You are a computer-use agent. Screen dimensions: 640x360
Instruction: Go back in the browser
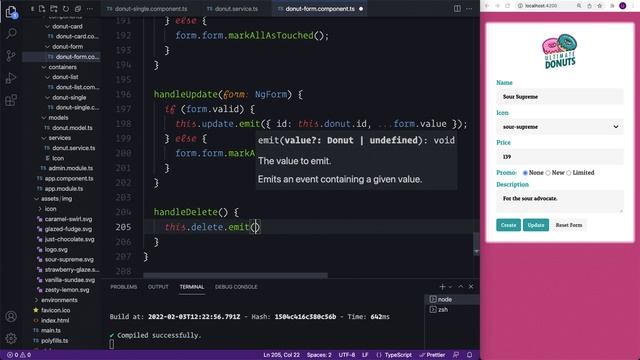[487, 6]
